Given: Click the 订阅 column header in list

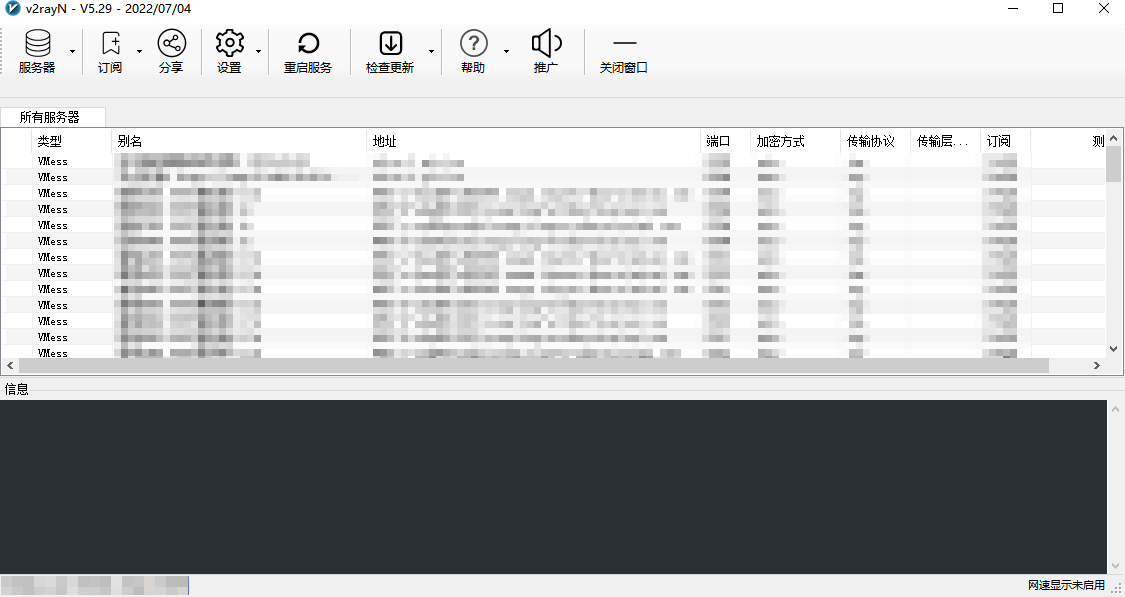Looking at the screenshot, I should [x=1006, y=141].
